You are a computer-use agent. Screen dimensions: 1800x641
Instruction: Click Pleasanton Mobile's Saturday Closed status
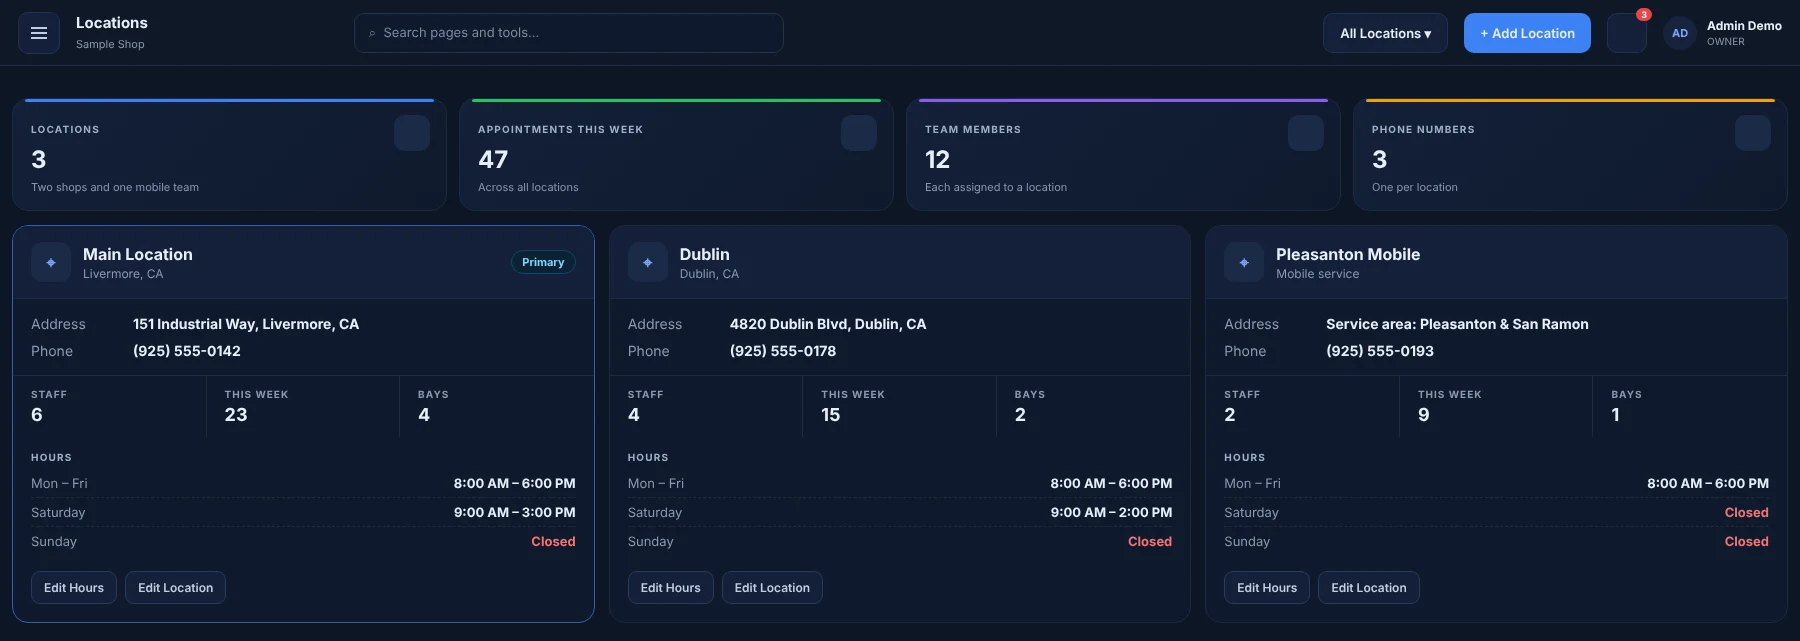coord(1747,512)
